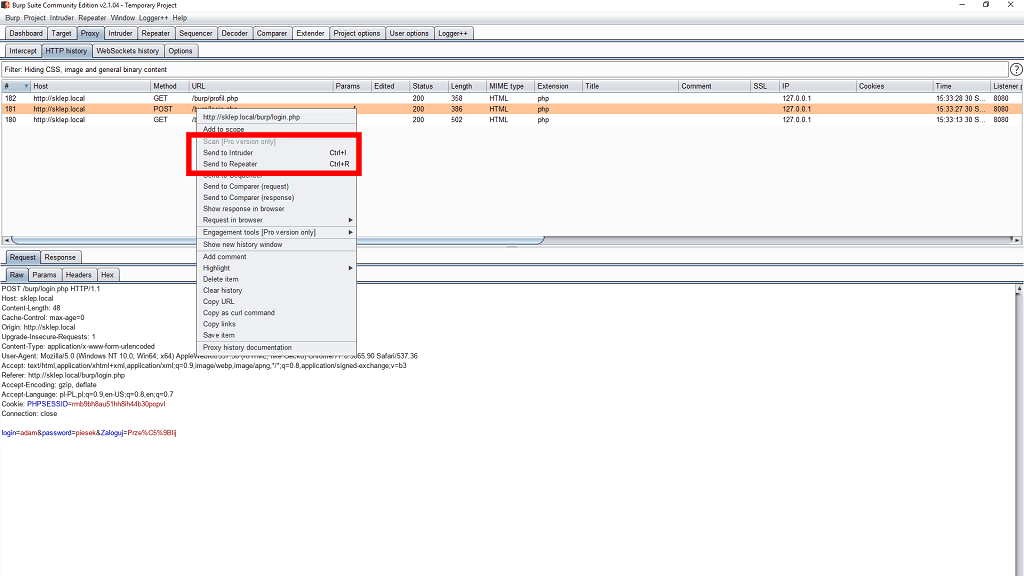This screenshot has width=1024, height=576.
Task: Switch to the Dashboard tab
Action: (x=26, y=33)
